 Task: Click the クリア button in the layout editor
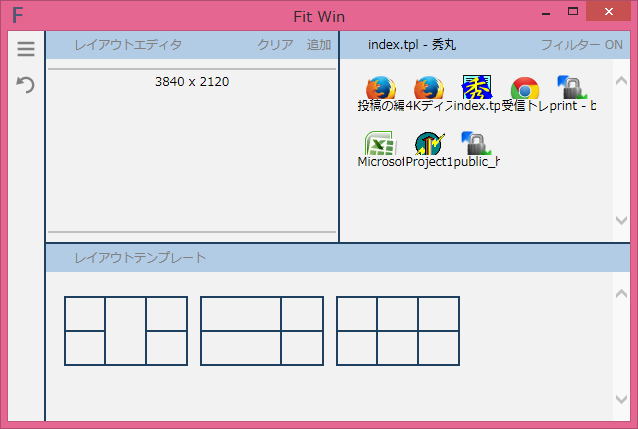coord(275,45)
